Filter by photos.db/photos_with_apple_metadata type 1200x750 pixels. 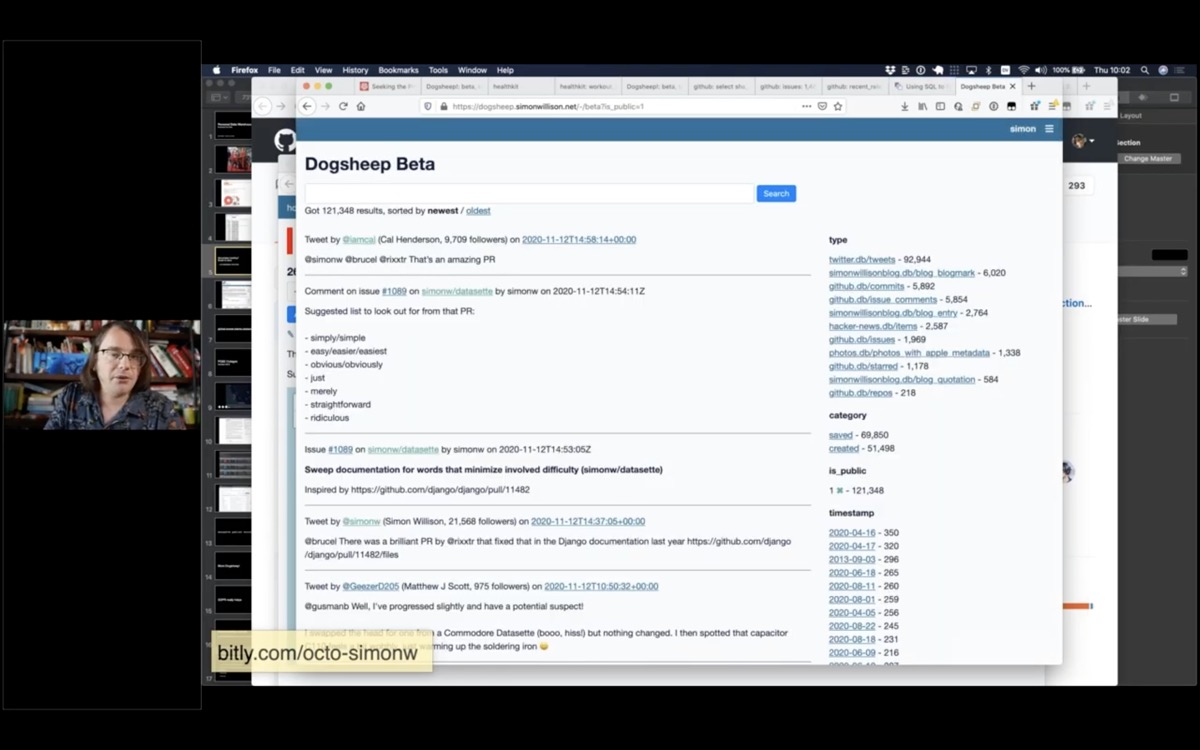909,353
